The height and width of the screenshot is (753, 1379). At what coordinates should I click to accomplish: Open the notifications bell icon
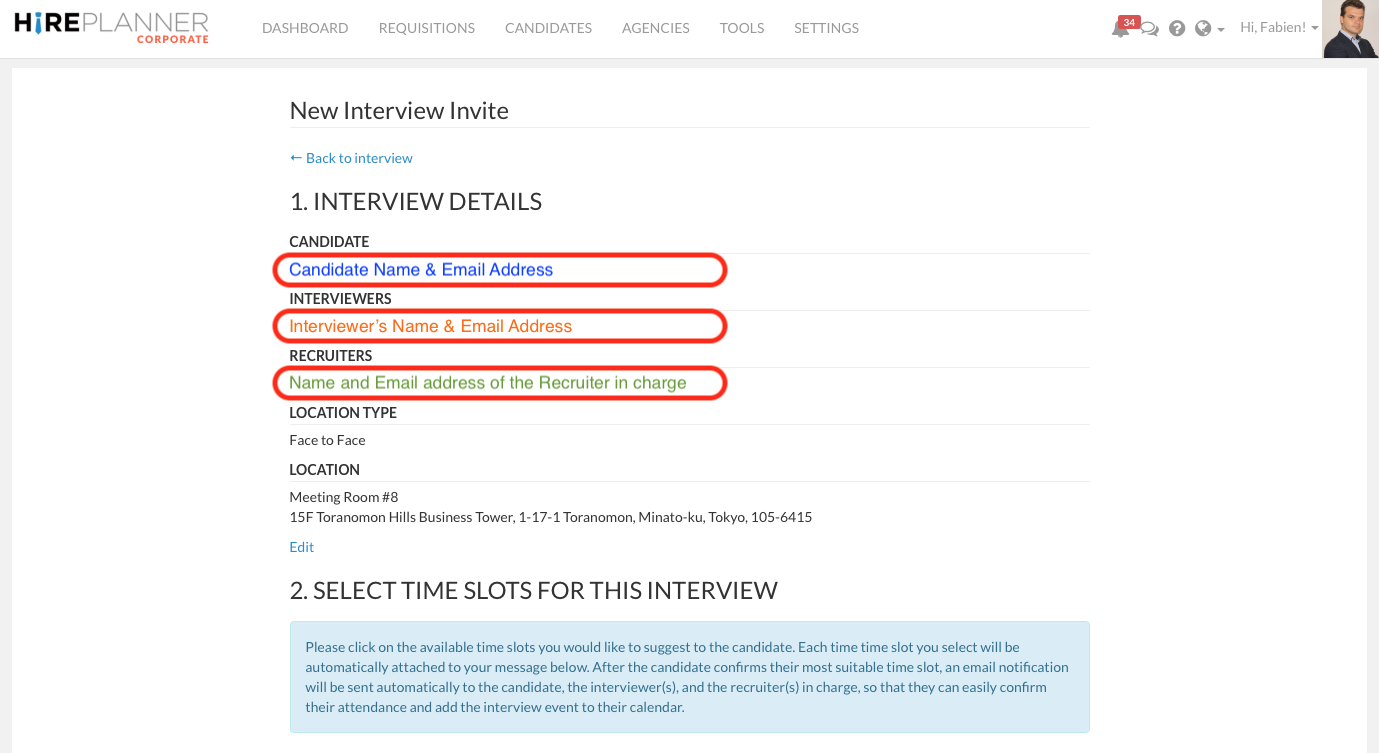[1120, 29]
